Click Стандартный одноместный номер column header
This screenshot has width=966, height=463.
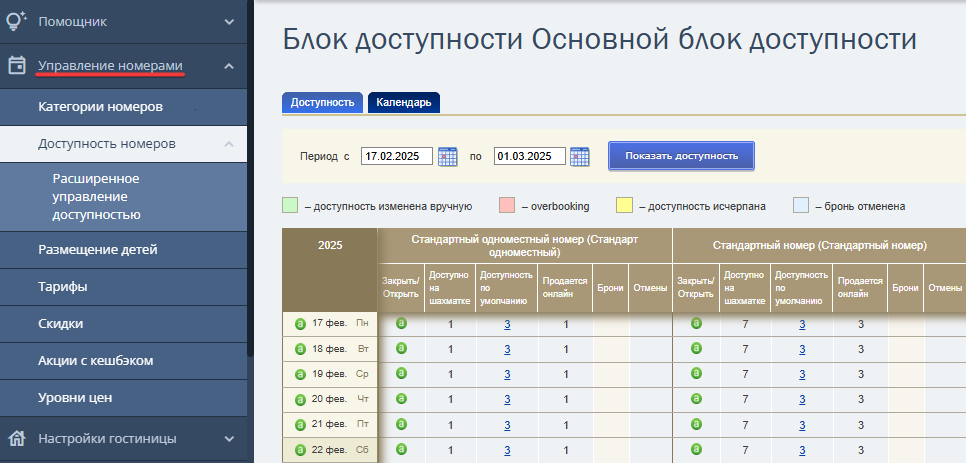pyautogui.click(x=525, y=246)
